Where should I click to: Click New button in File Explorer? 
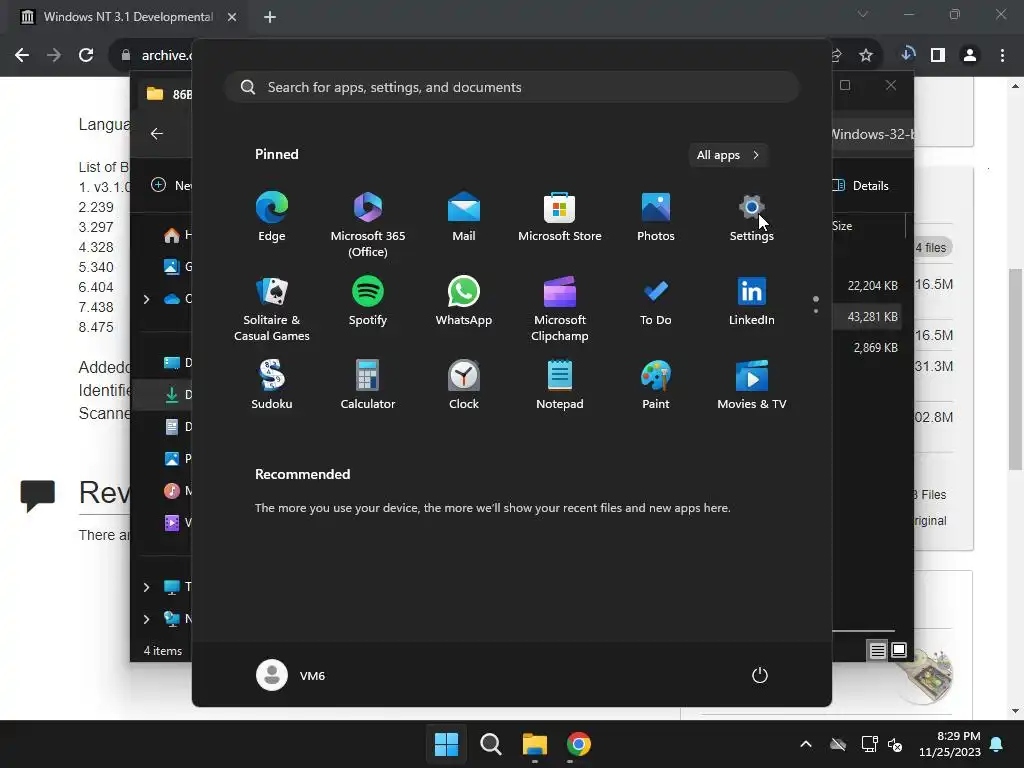pos(171,185)
